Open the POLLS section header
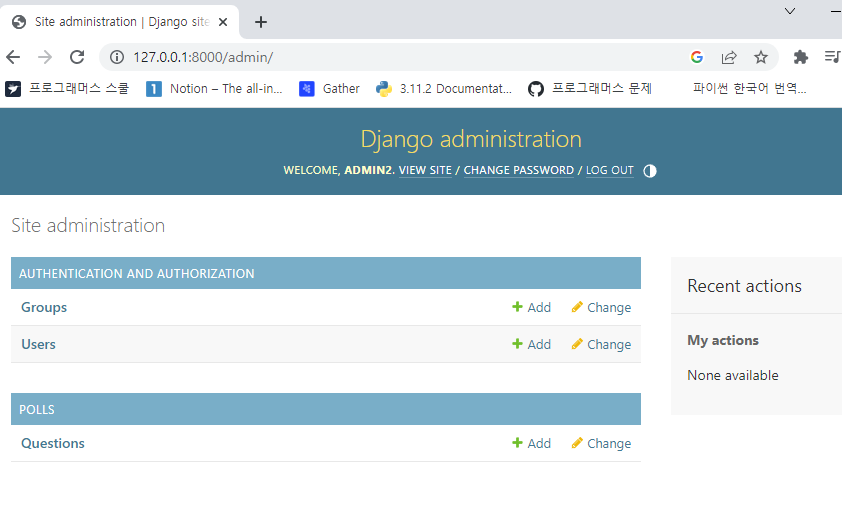This screenshot has height=506, width=842. [37, 409]
